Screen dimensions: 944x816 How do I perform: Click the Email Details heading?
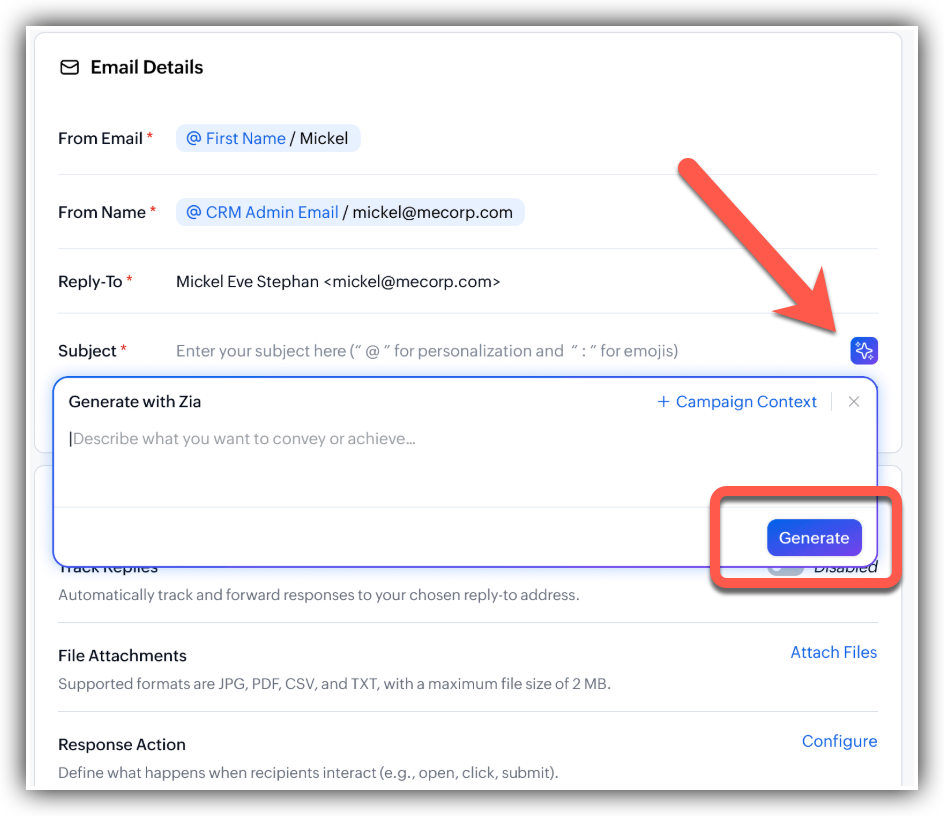[147, 67]
